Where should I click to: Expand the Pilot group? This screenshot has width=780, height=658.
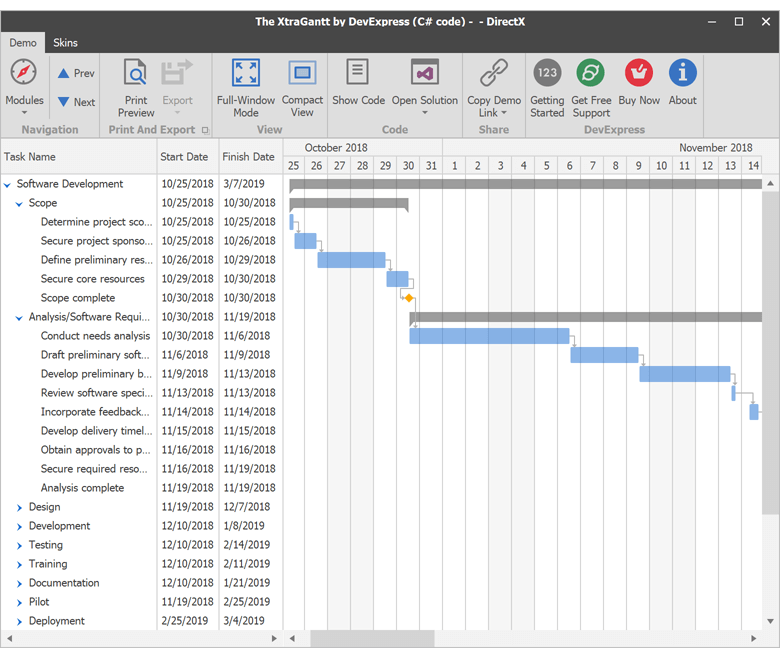[19, 602]
